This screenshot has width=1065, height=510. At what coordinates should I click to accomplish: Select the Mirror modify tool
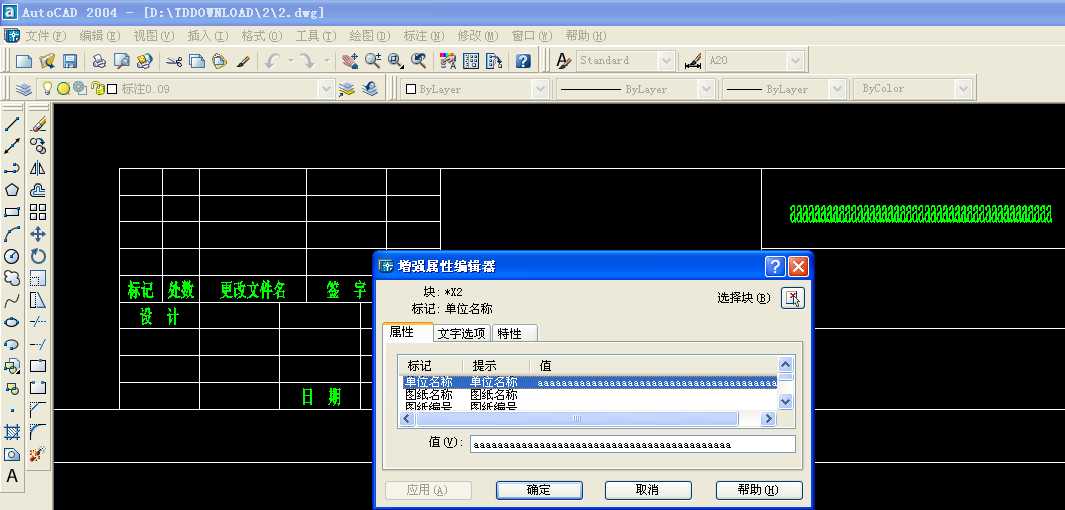pyautogui.click(x=38, y=168)
